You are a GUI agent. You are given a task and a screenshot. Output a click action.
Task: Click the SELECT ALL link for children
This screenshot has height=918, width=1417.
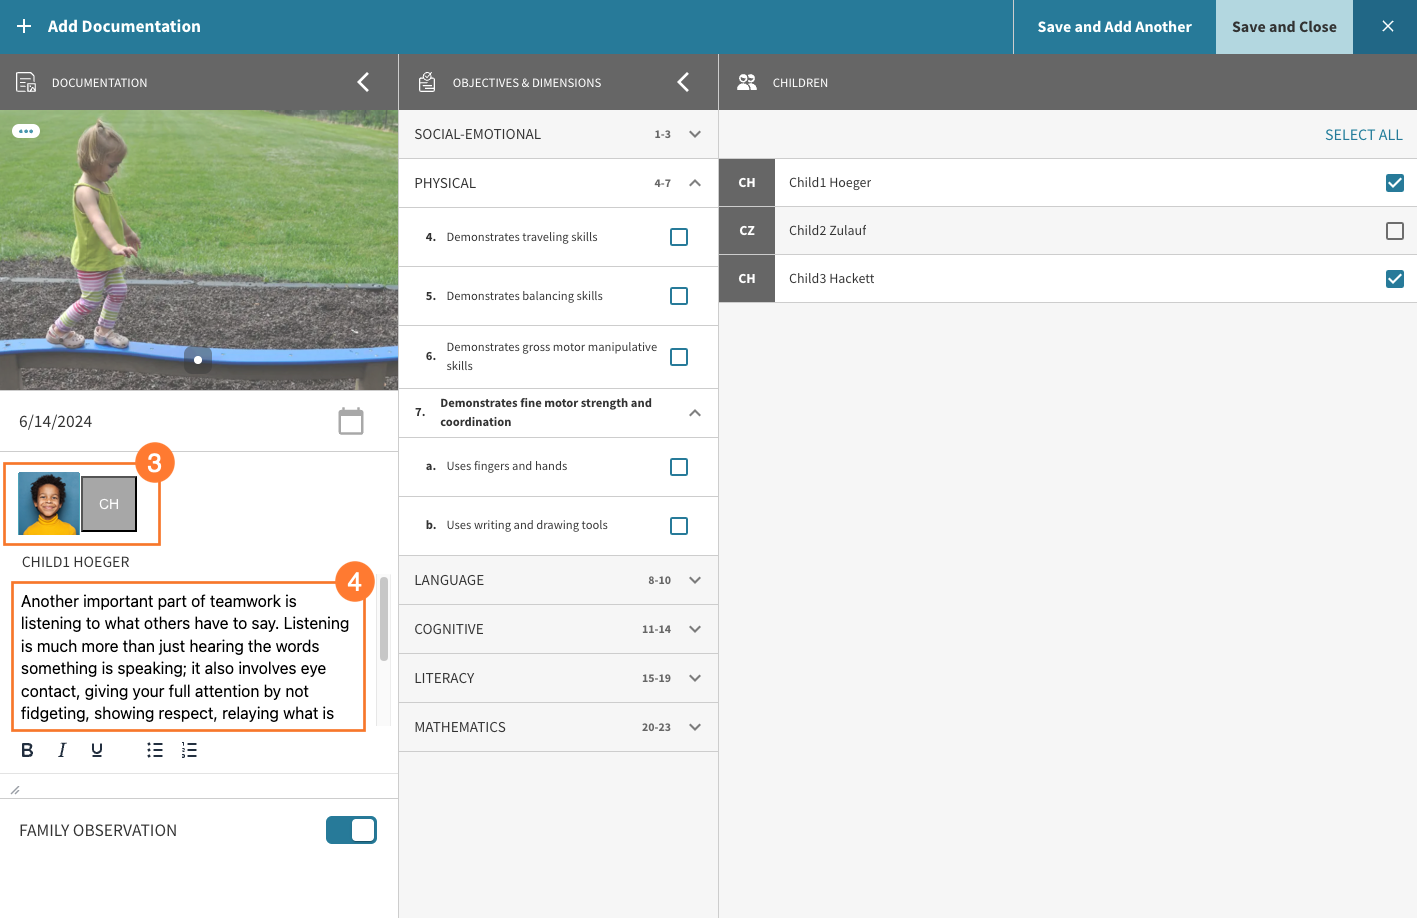[1363, 134]
